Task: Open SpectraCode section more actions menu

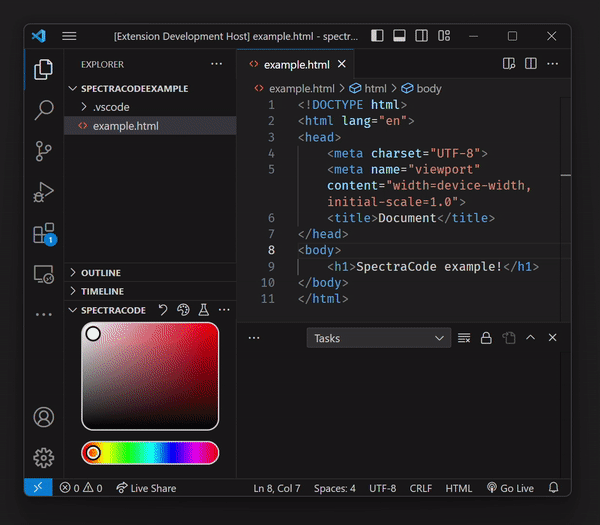Action: [224, 310]
